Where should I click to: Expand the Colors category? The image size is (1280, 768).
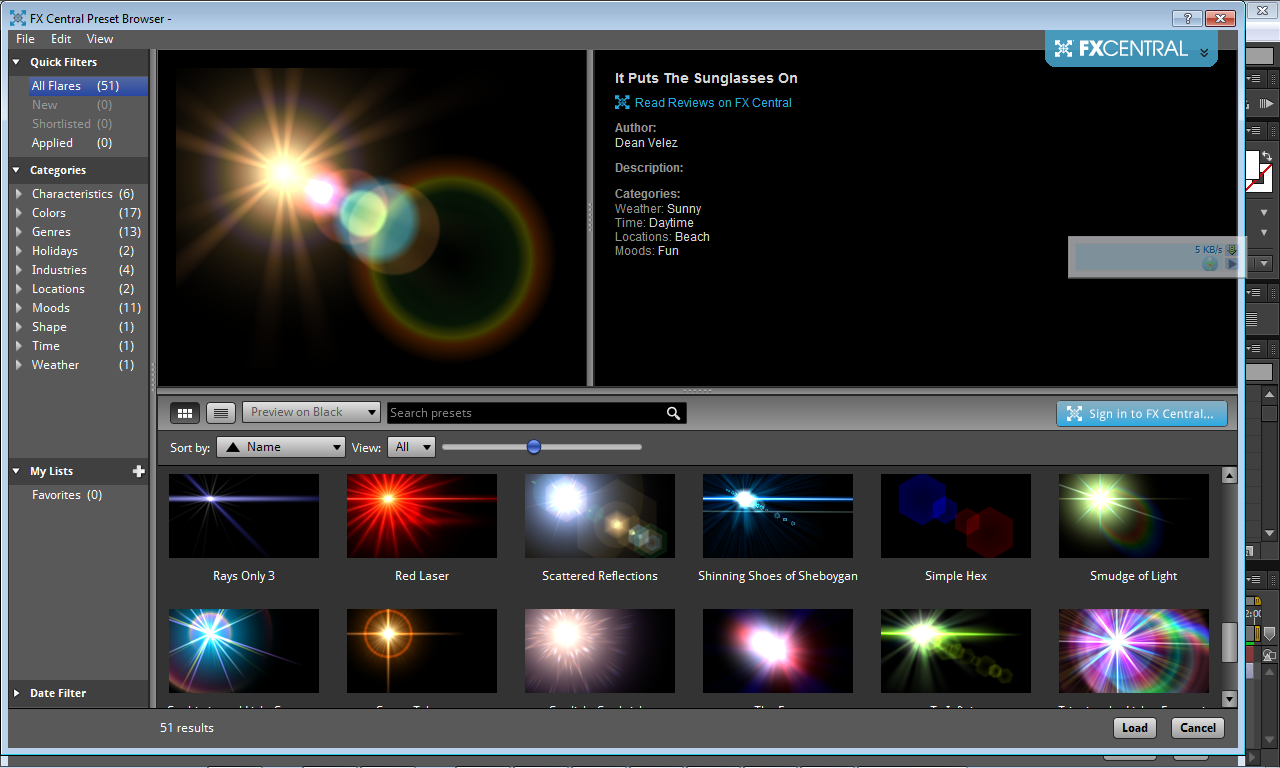point(18,213)
